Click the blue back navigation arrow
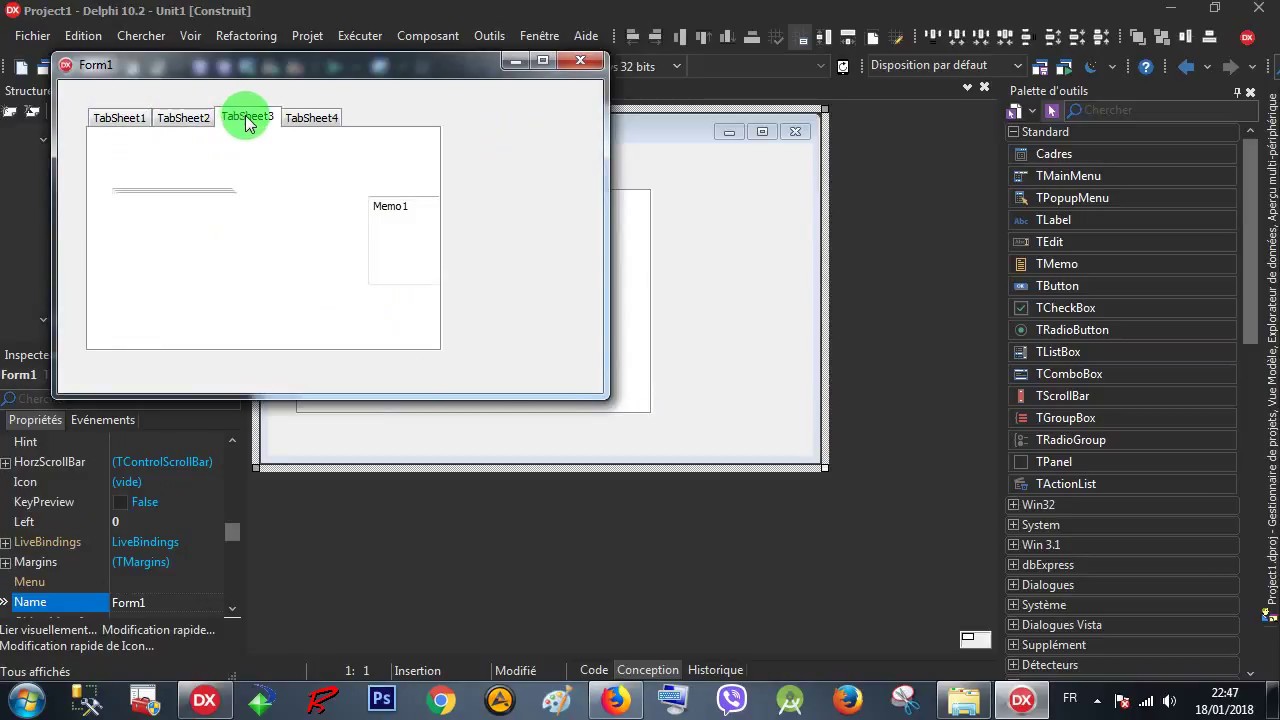Image resolution: width=1280 pixels, height=720 pixels. (1186, 66)
